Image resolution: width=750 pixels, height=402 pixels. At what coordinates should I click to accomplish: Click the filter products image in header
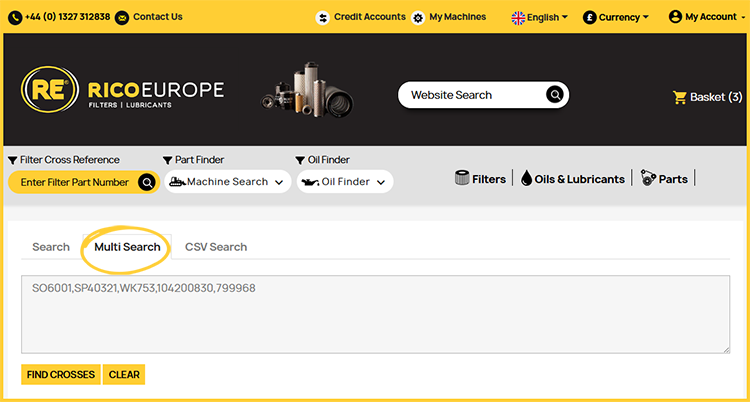click(307, 89)
